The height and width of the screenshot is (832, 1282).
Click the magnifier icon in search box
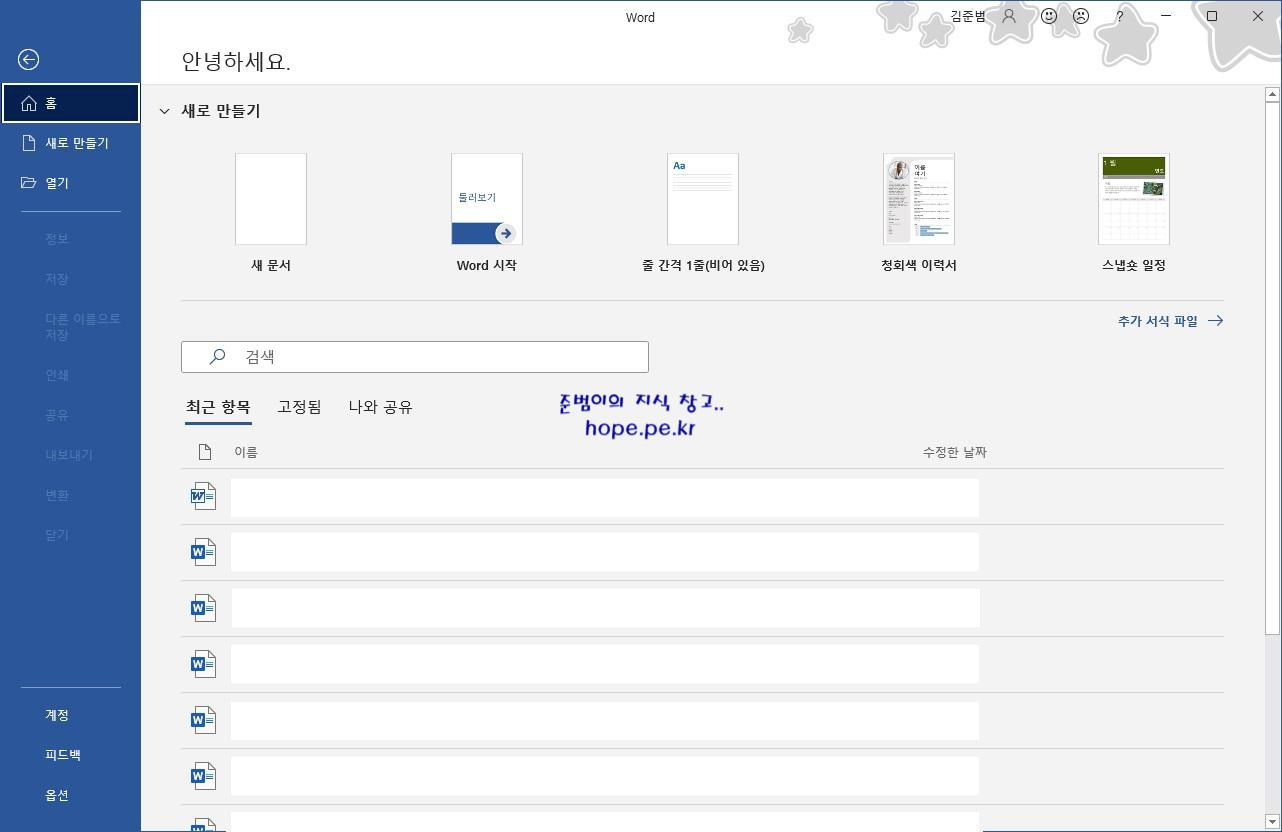click(x=217, y=357)
